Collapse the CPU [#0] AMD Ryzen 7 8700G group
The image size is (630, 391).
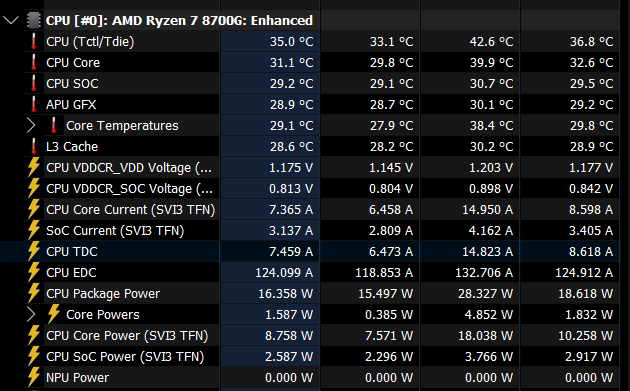[x=11, y=20]
